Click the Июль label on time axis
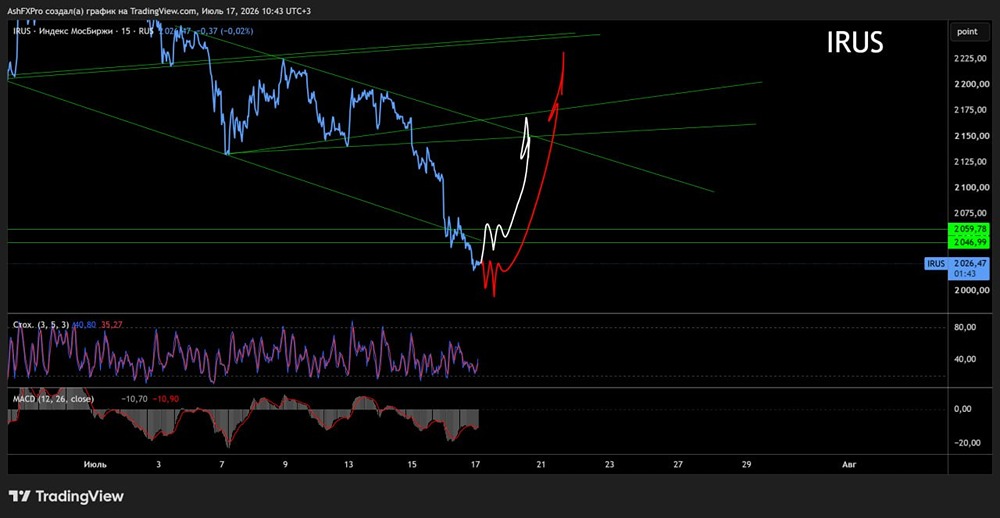The height and width of the screenshot is (518, 1000). 96,464
